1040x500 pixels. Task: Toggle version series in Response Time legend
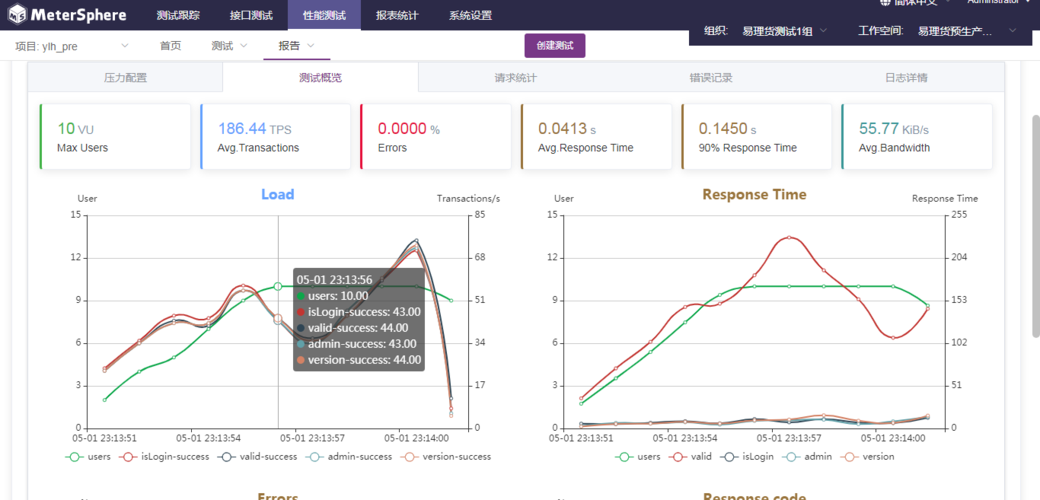coord(868,457)
